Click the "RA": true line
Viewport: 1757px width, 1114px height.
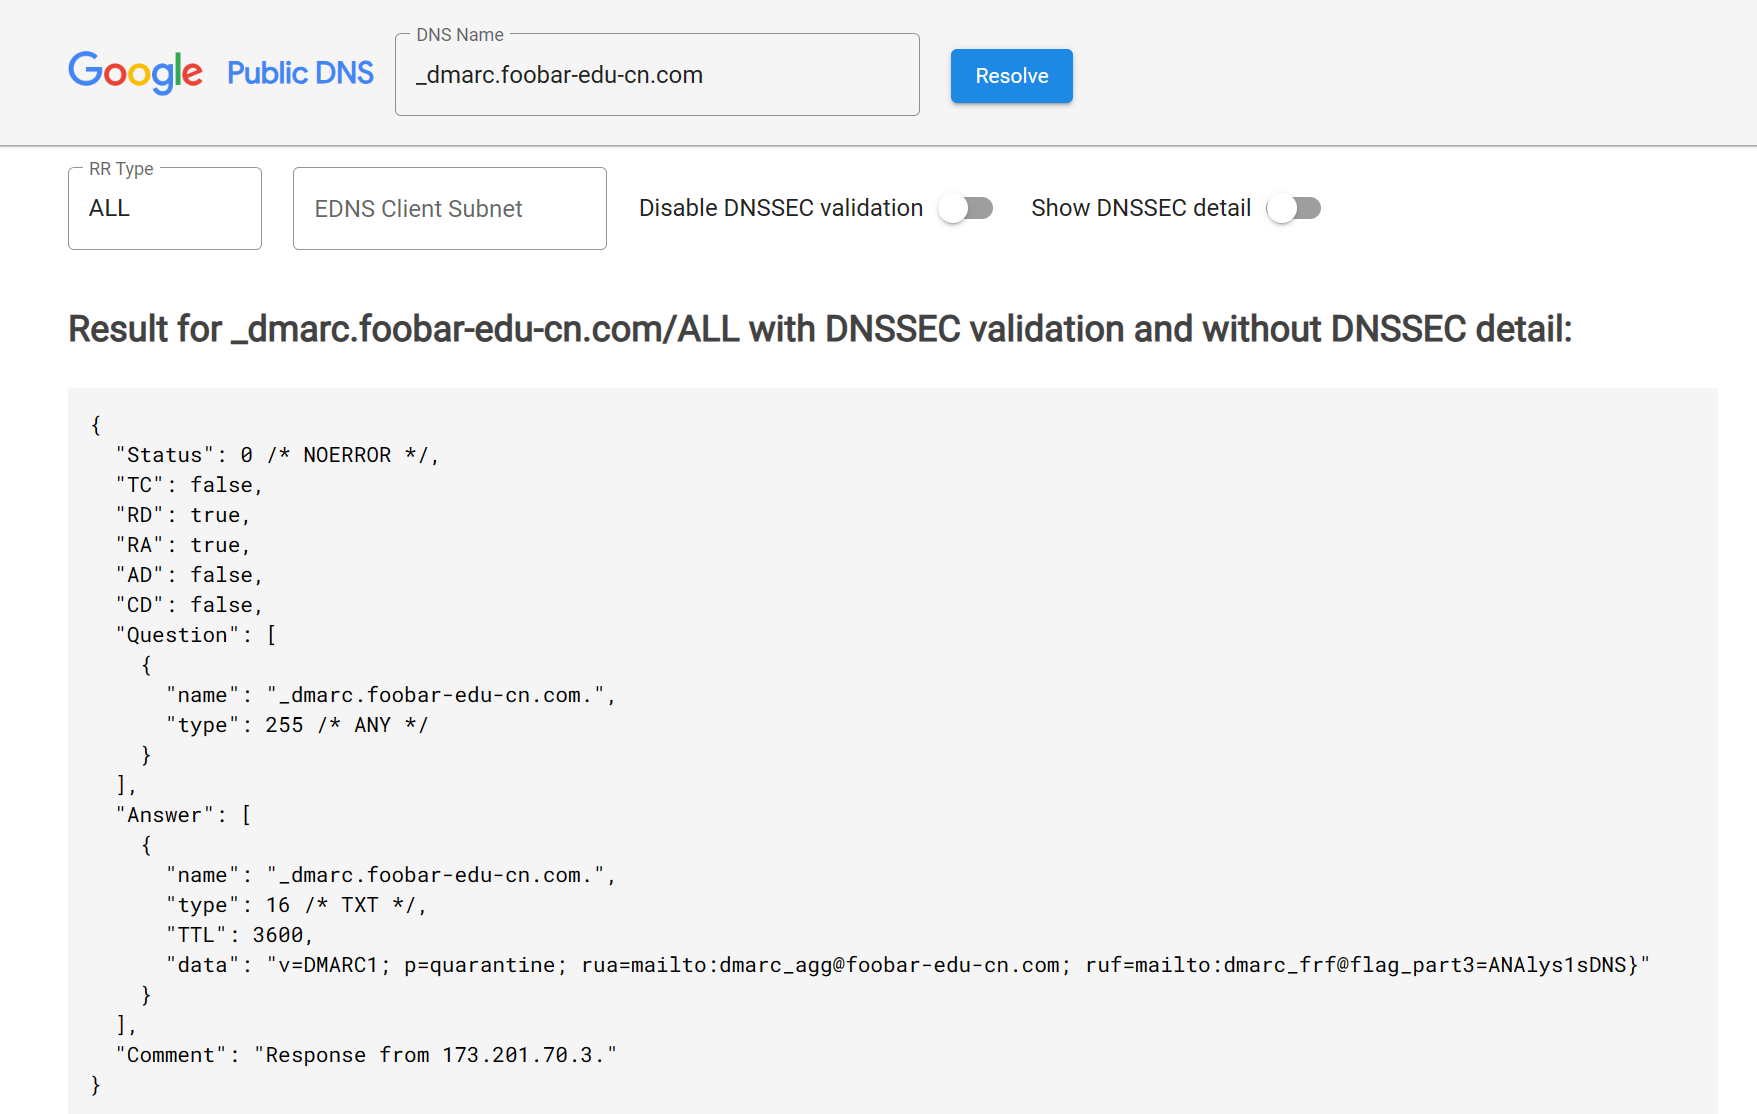(x=183, y=545)
